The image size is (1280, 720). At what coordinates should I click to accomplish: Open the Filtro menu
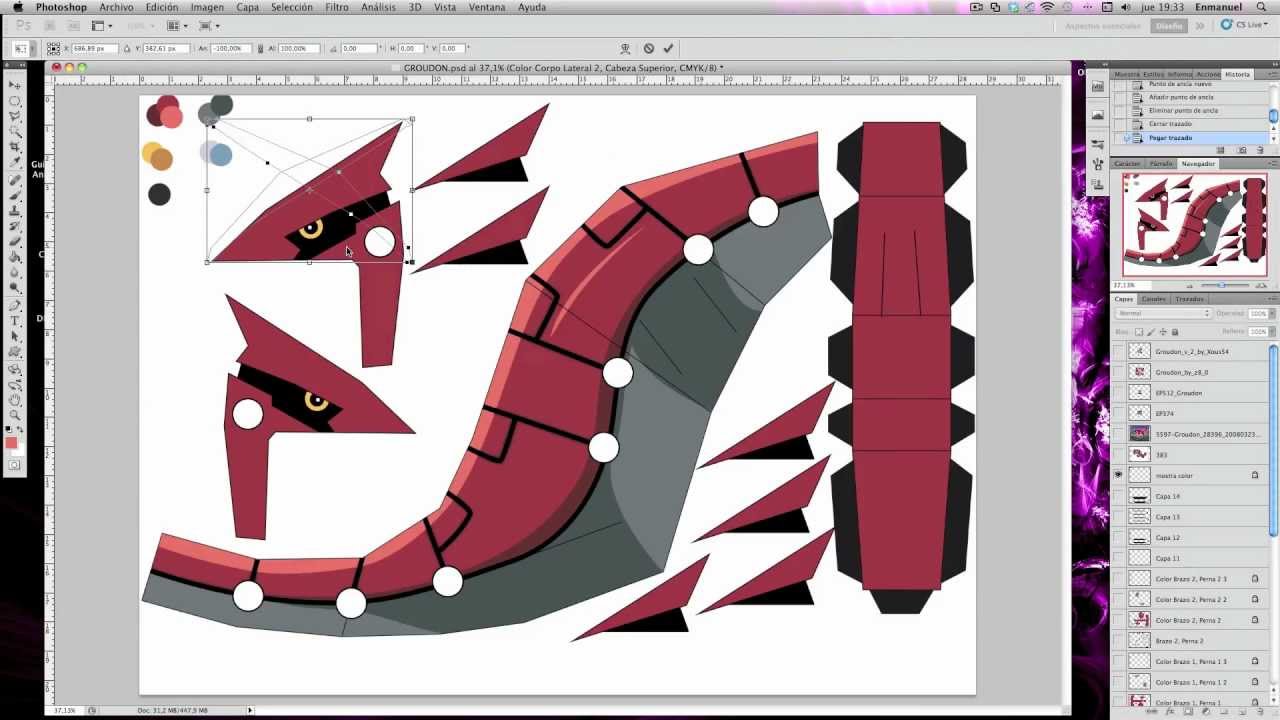(x=337, y=7)
